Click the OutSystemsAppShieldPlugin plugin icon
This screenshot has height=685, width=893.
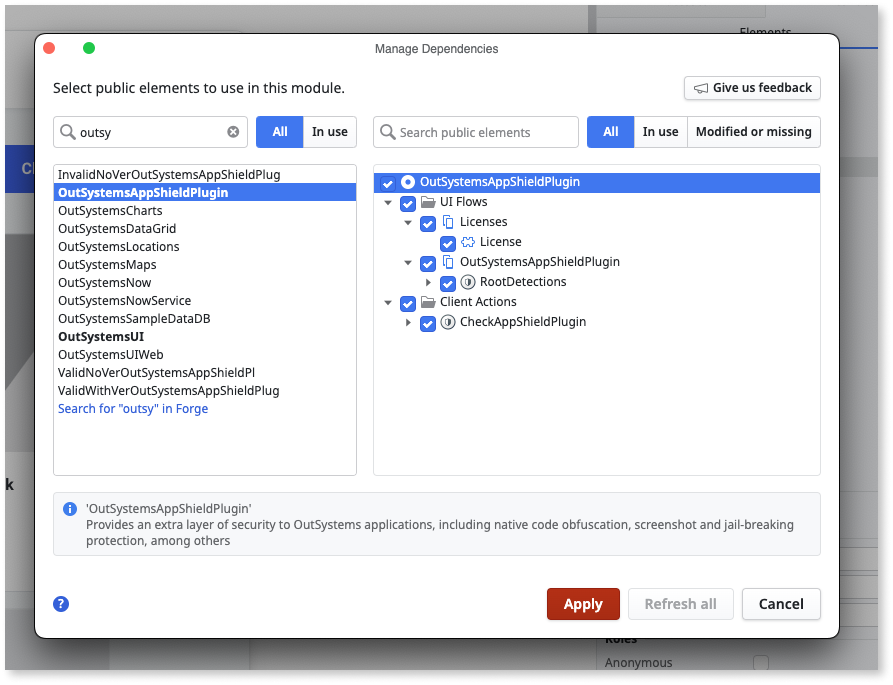click(407, 183)
